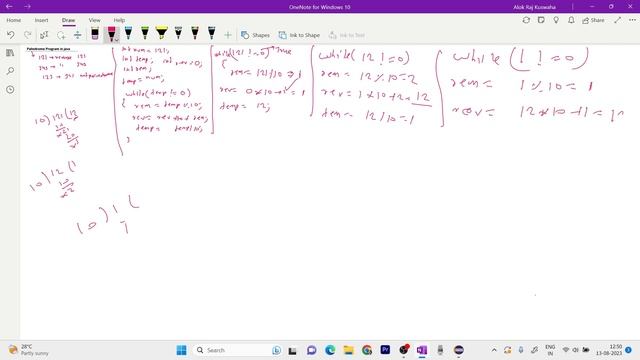Screen dimensions: 640x360
Task: Open recent notes in the sidebar
Action: click(10, 89)
